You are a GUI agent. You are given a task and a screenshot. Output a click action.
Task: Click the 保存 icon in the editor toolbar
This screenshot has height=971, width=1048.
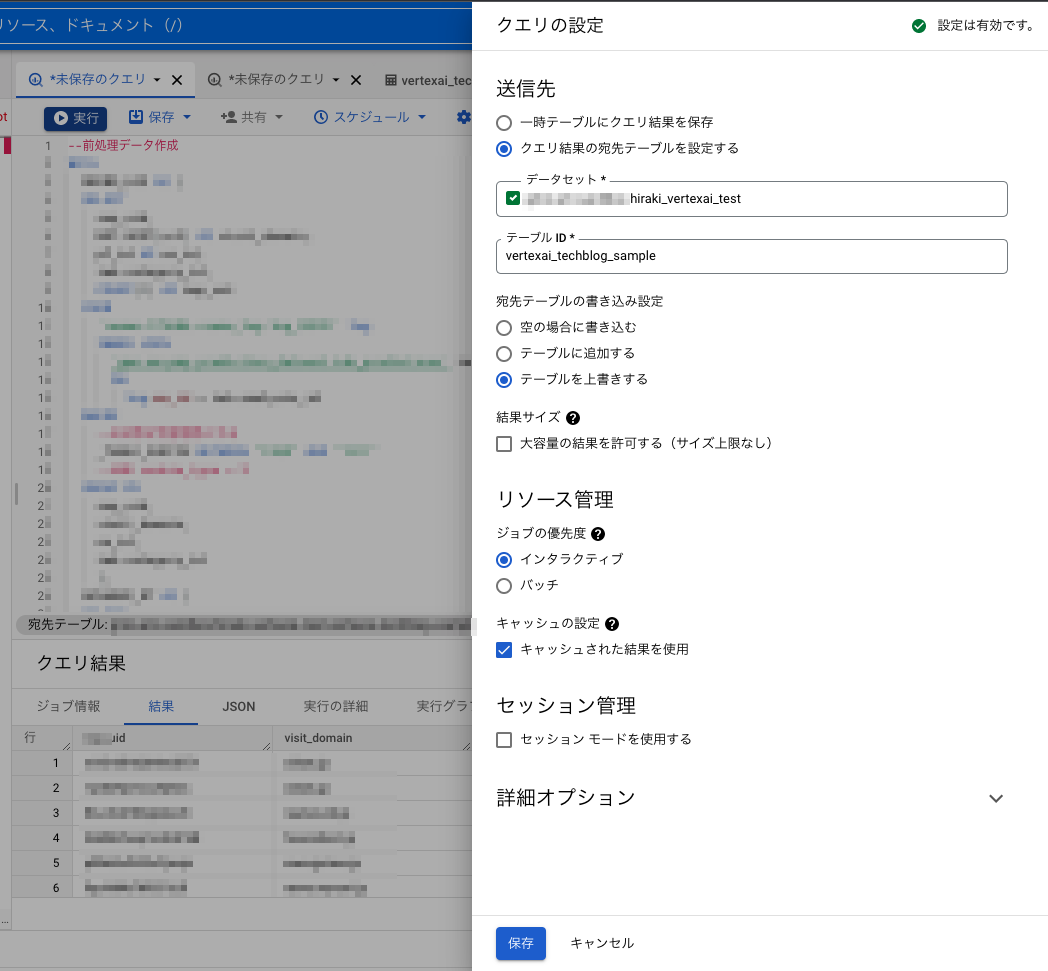[x=136, y=117]
